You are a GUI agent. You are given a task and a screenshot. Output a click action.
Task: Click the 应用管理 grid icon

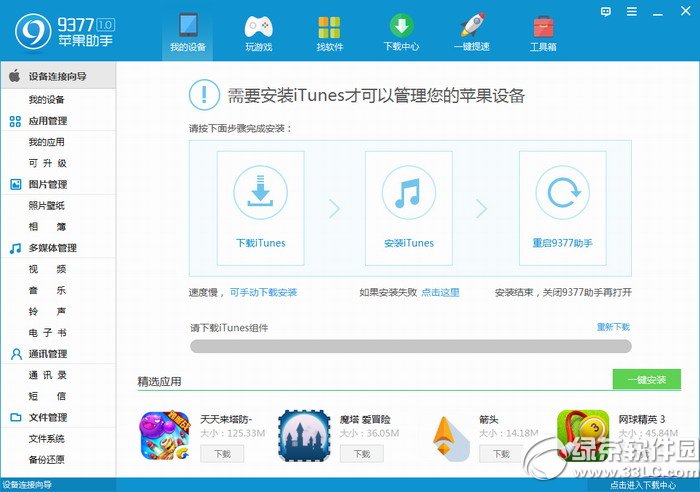[x=15, y=121]
